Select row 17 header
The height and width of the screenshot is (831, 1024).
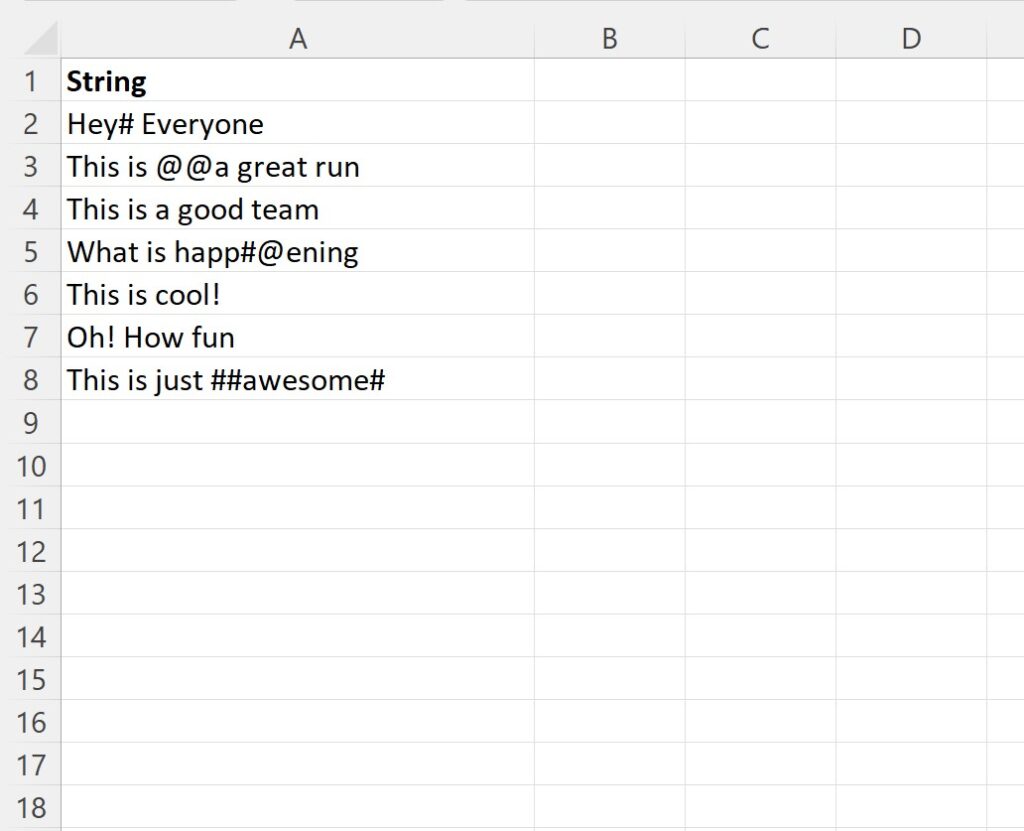[x=31, y=764]
